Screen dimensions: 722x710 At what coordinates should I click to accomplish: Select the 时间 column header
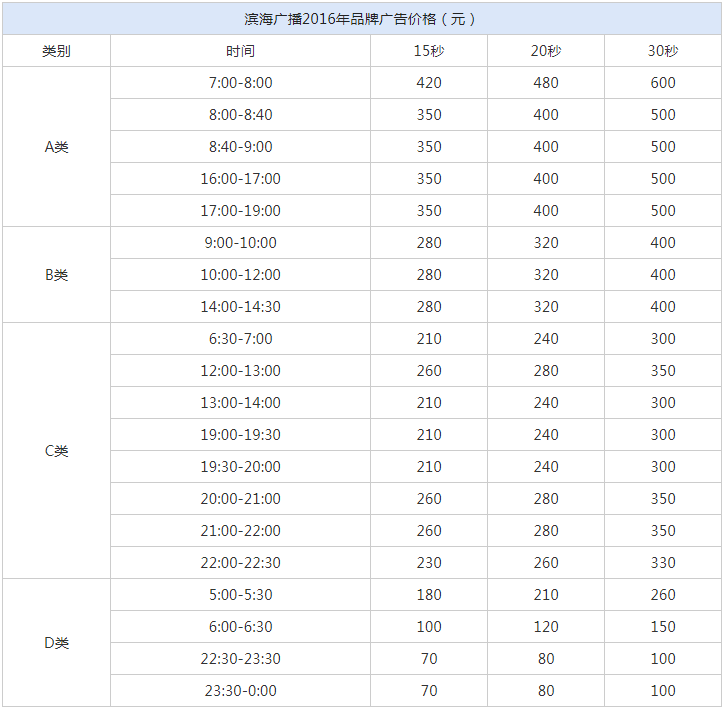[240, 51]
